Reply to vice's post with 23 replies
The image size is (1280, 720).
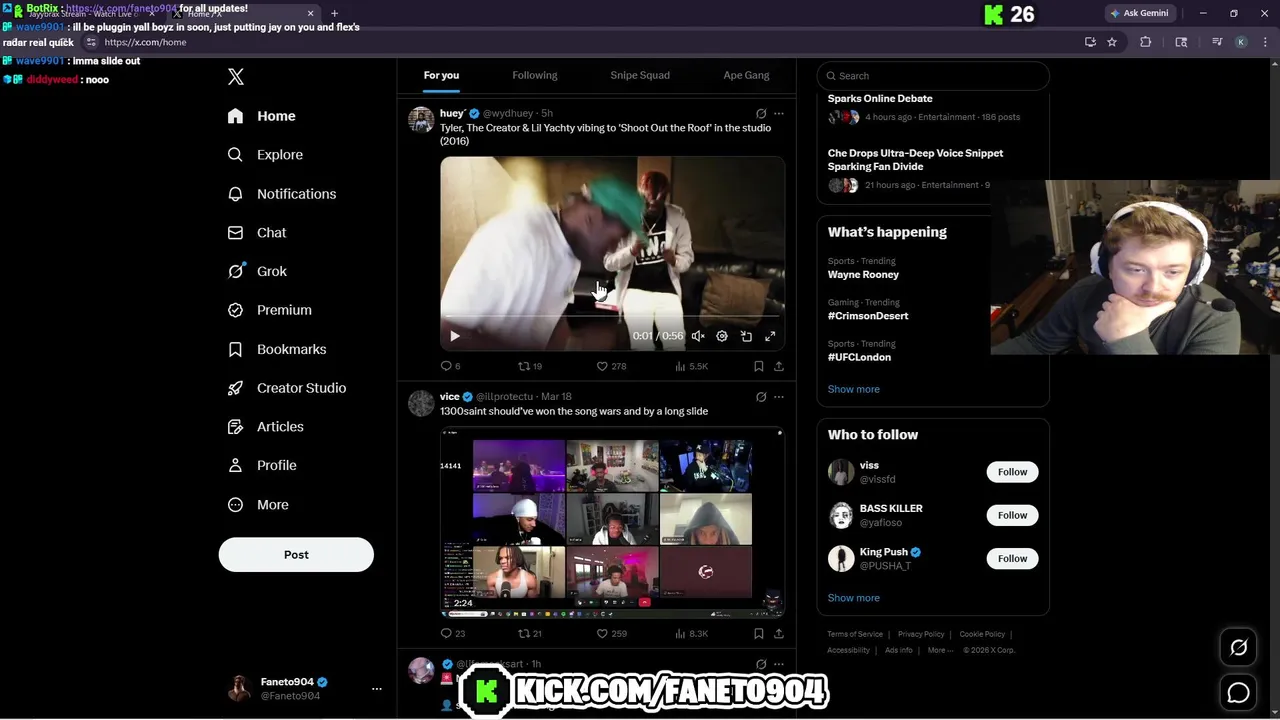(453, 633)
